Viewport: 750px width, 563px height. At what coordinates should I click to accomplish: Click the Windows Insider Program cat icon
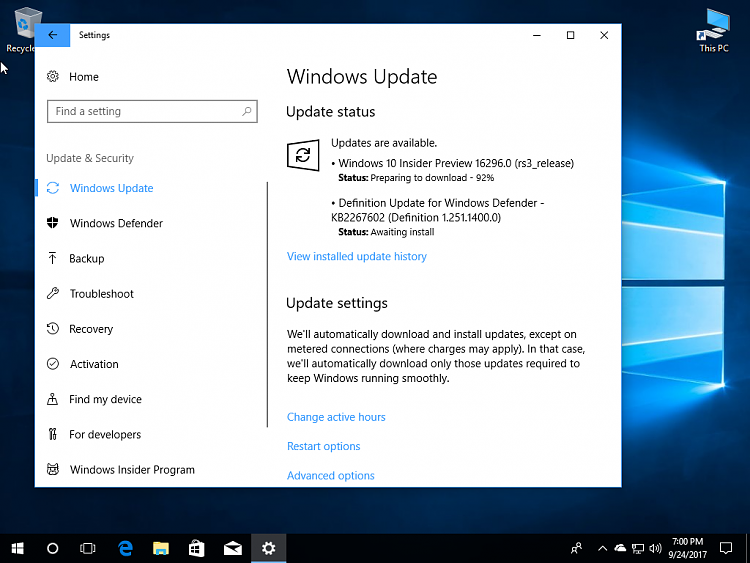pos(53,469)
